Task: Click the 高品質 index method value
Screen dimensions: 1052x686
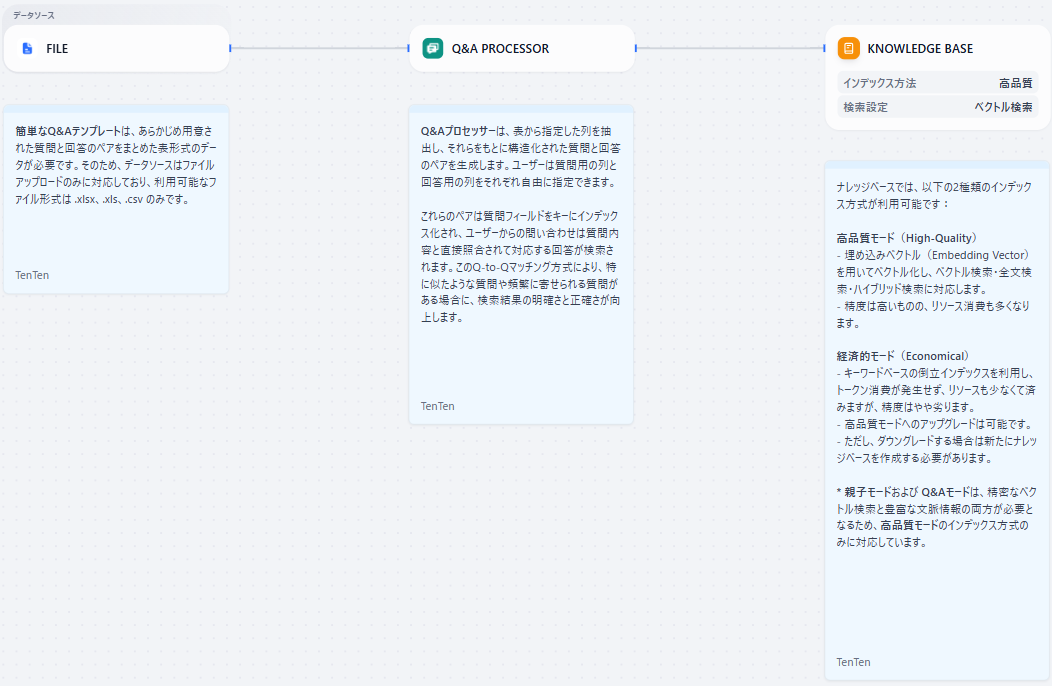Action: [x=1015, y=83]
